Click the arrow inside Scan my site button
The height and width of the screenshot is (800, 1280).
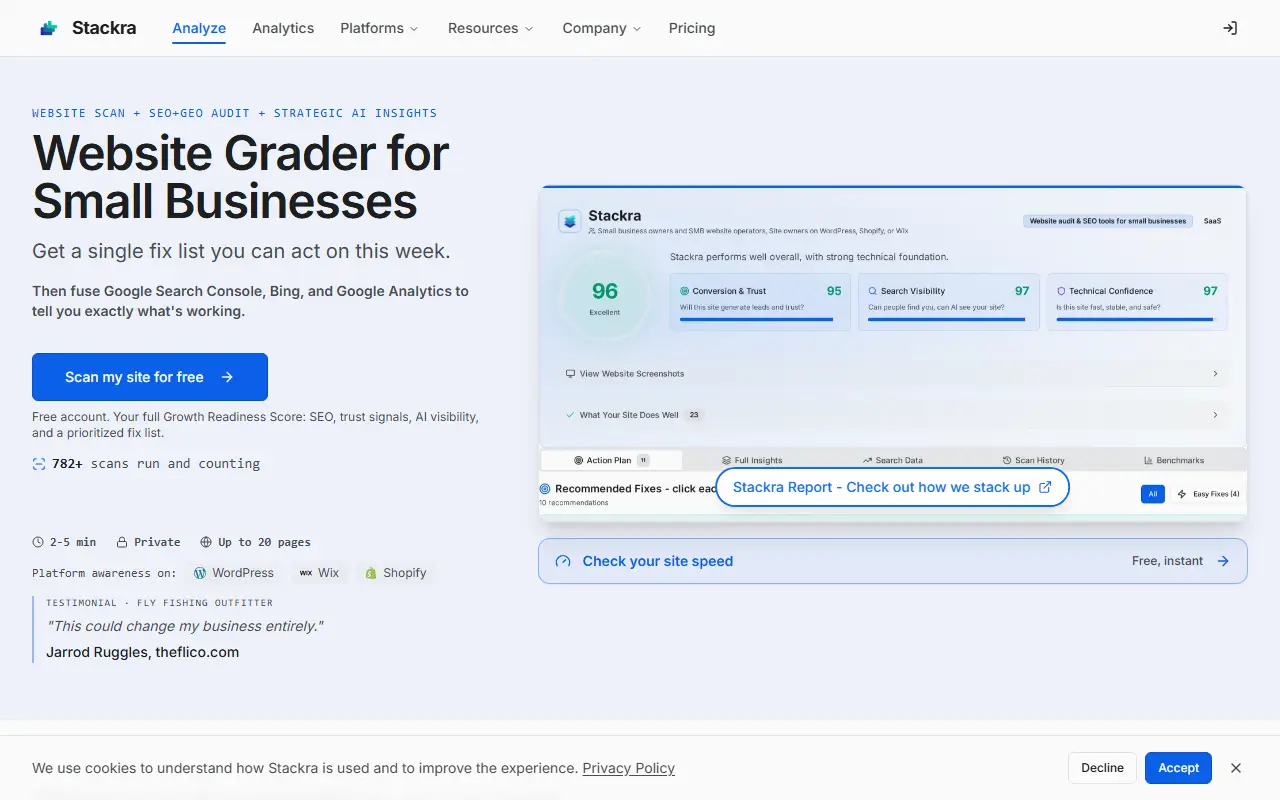pyautogui.click(x=227, y=377)
